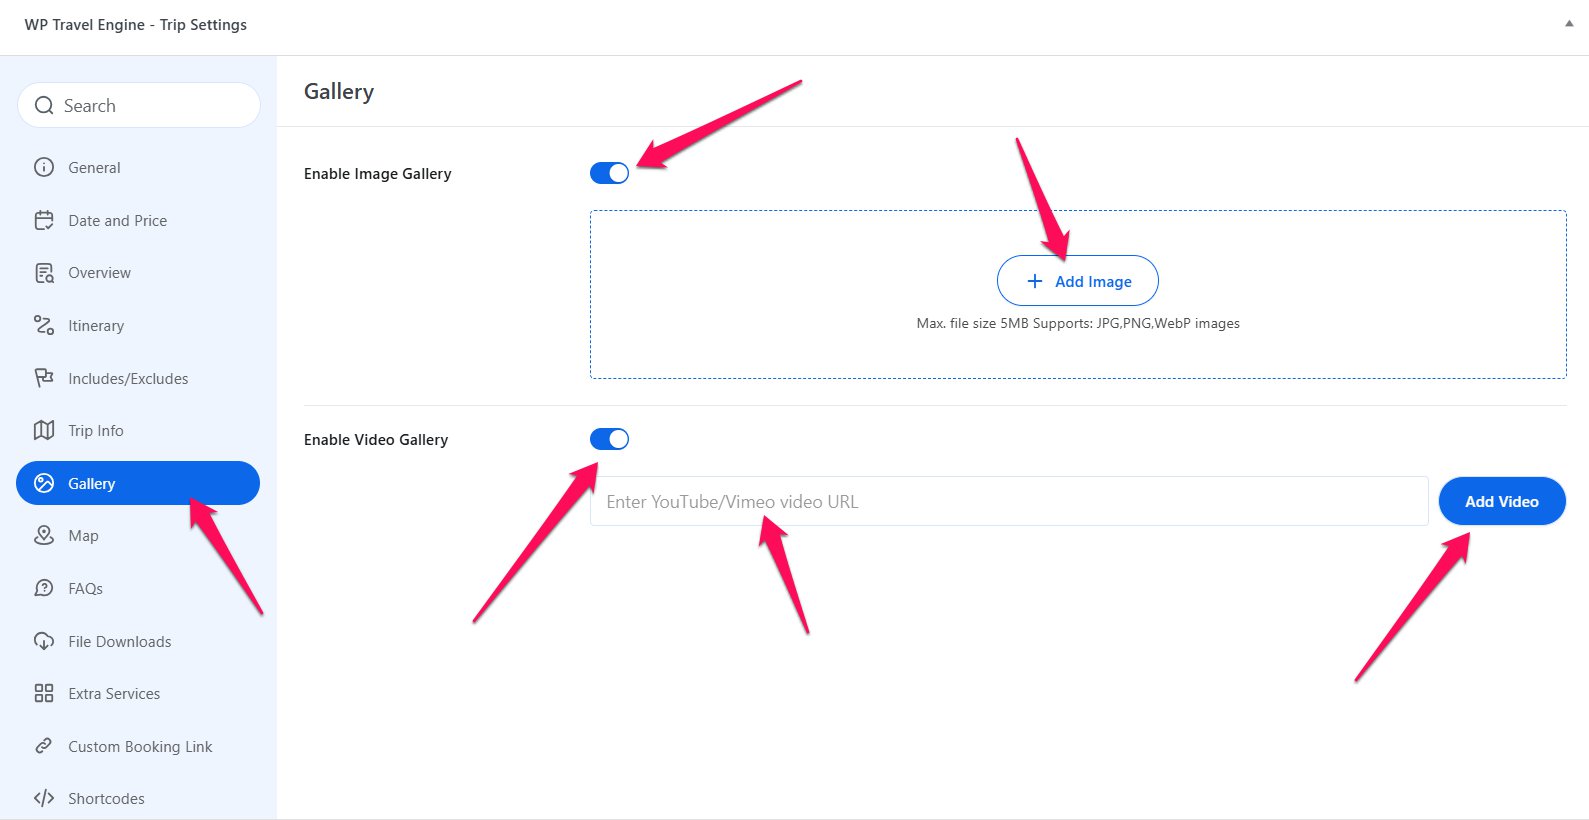The width and height of the screenshot is (1589, 820).
Task: Open the Overview settings page
Action: click(99, 272)
